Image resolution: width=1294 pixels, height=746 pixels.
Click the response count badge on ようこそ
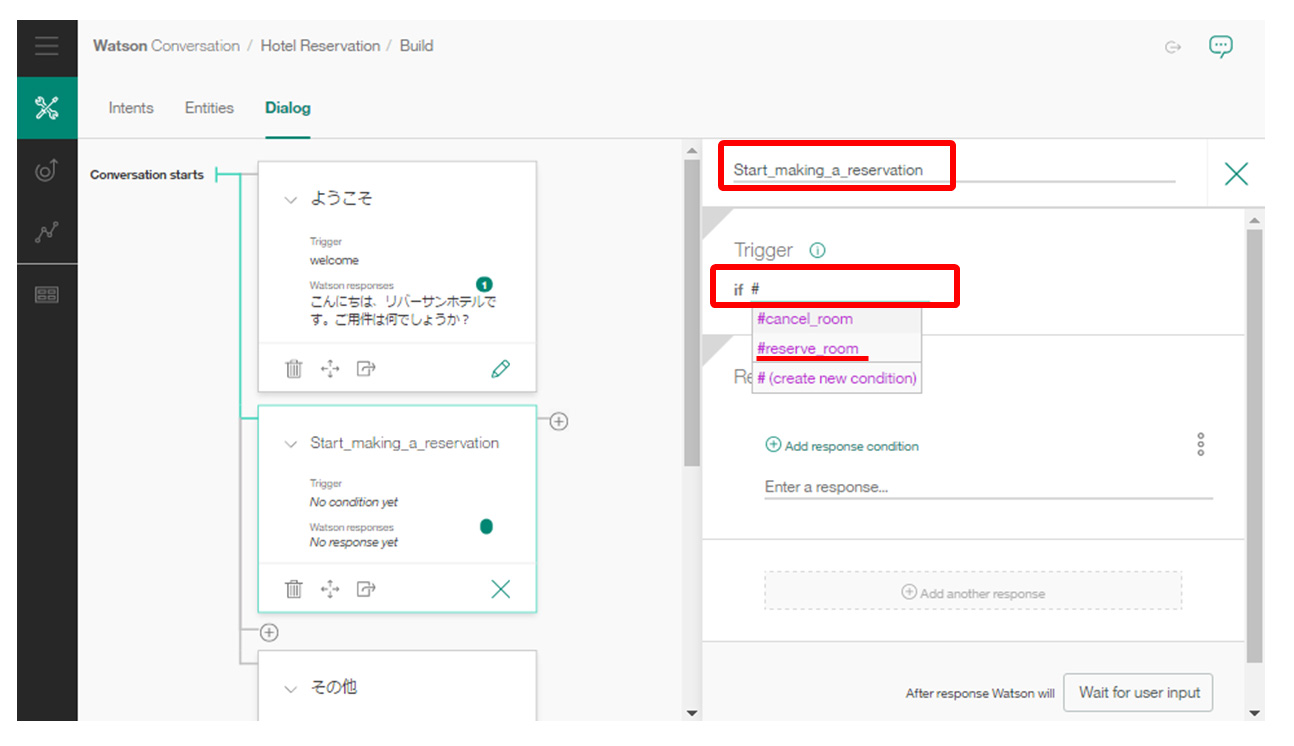(485, 285)
